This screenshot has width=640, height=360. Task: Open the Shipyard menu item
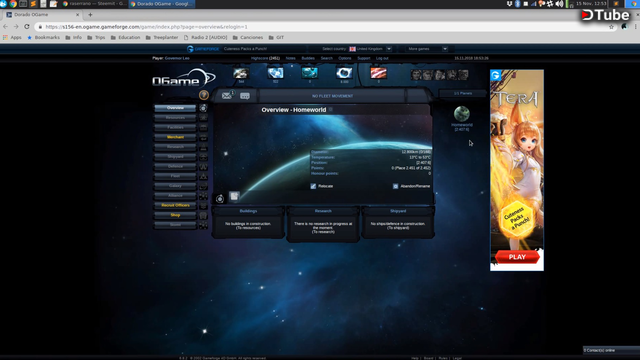click(175, 157)
